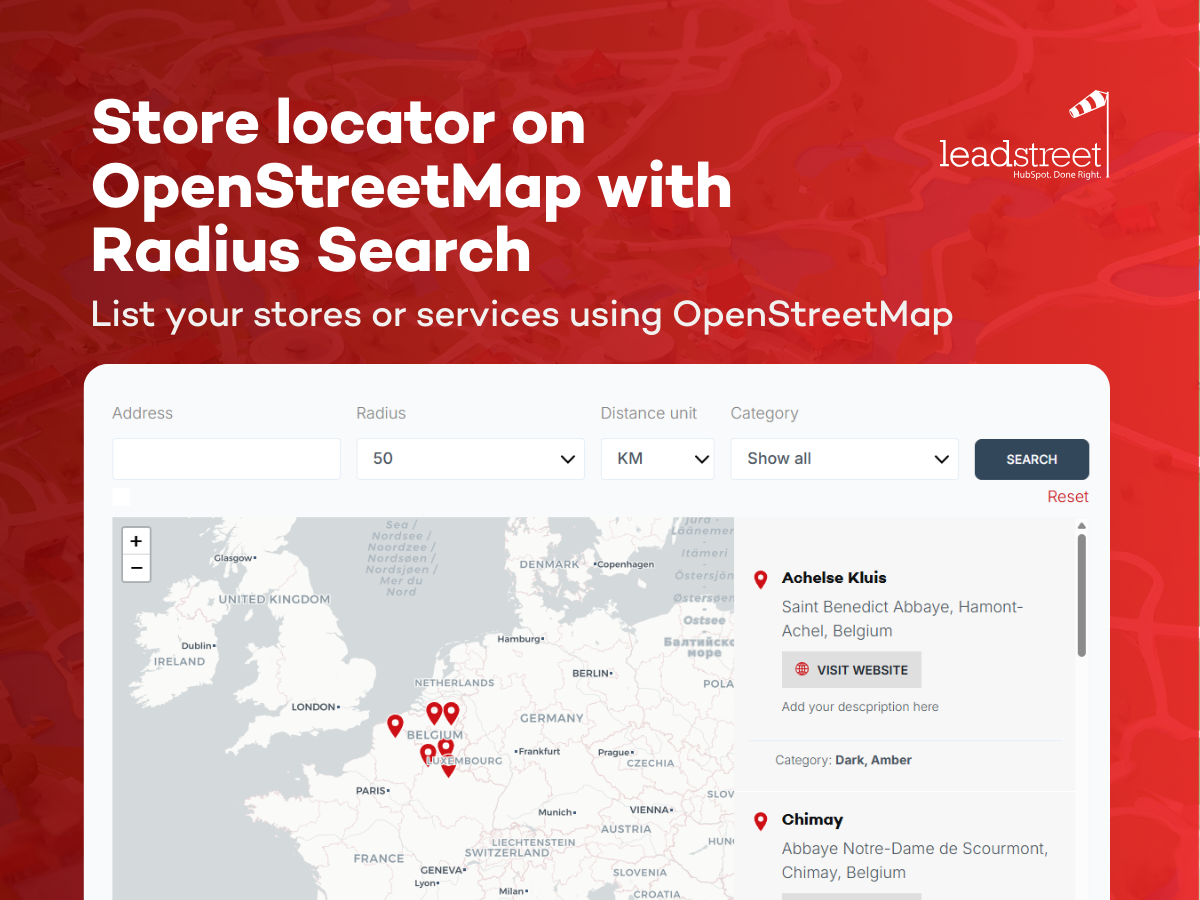Viewport: 1200px width, 900px height.
Task: Click the red pin beside Chimay
Action: click(x=760, y=821)
